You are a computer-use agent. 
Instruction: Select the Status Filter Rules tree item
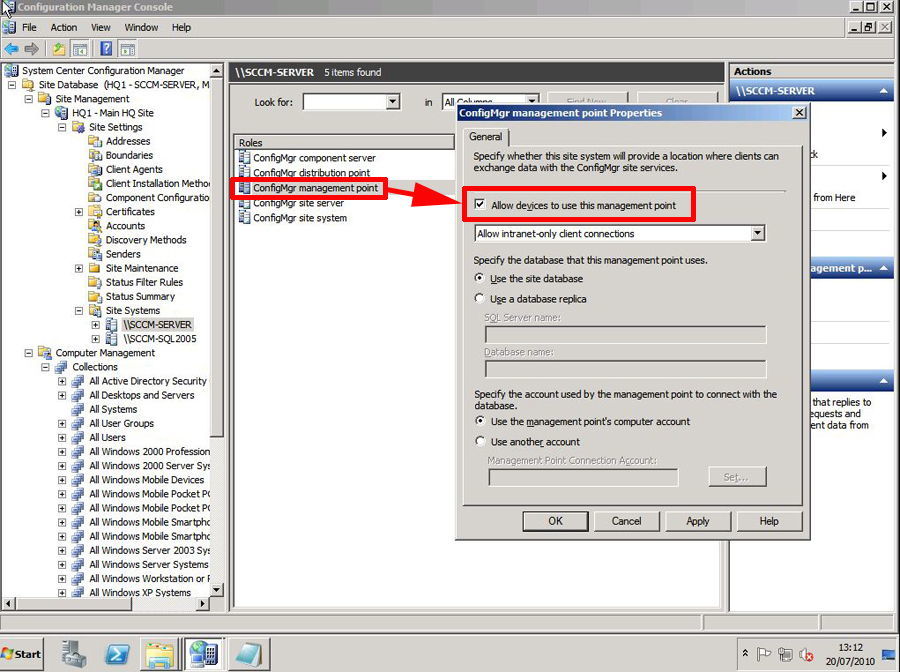point(144,282)
